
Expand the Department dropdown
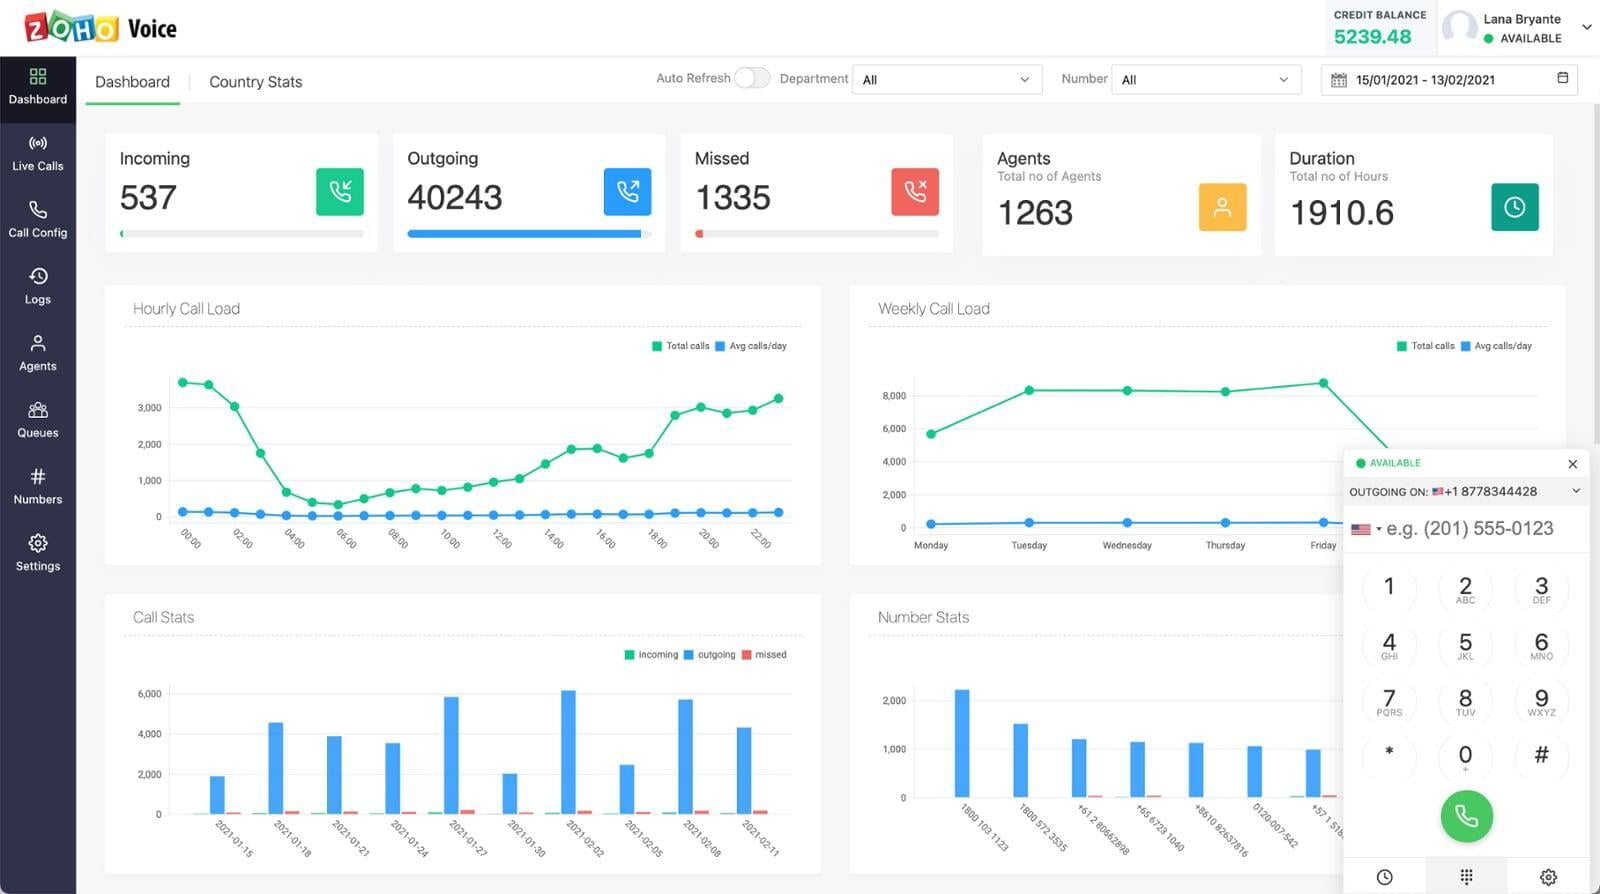click(946, 80)
